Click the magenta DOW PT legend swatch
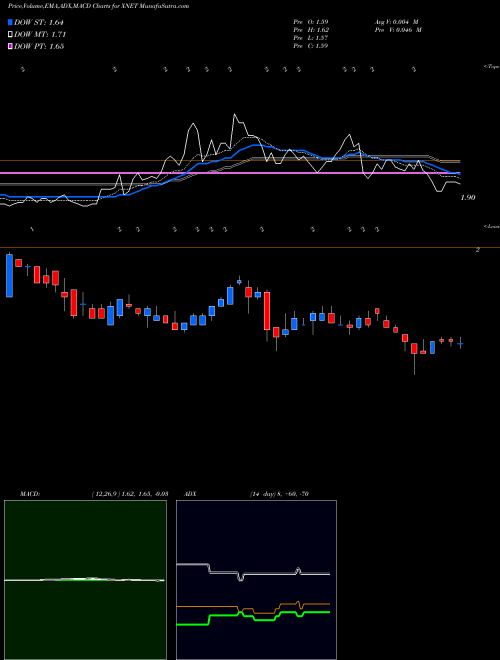Viewport: 500px width, 660px height. tap(11, 46)
